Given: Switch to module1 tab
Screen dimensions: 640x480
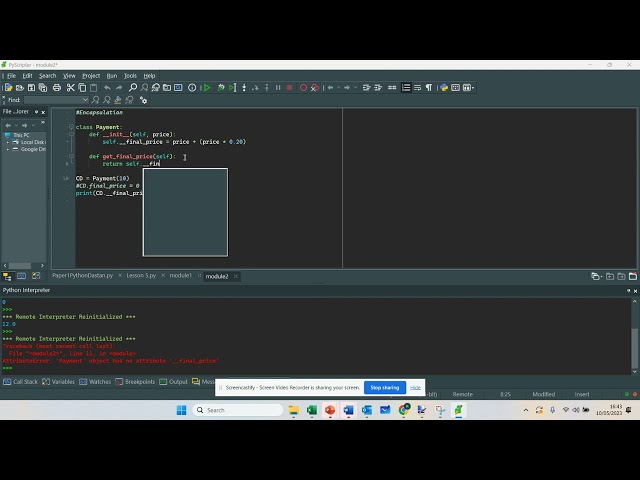Looking at the screenshot, I should pos(180,276).
